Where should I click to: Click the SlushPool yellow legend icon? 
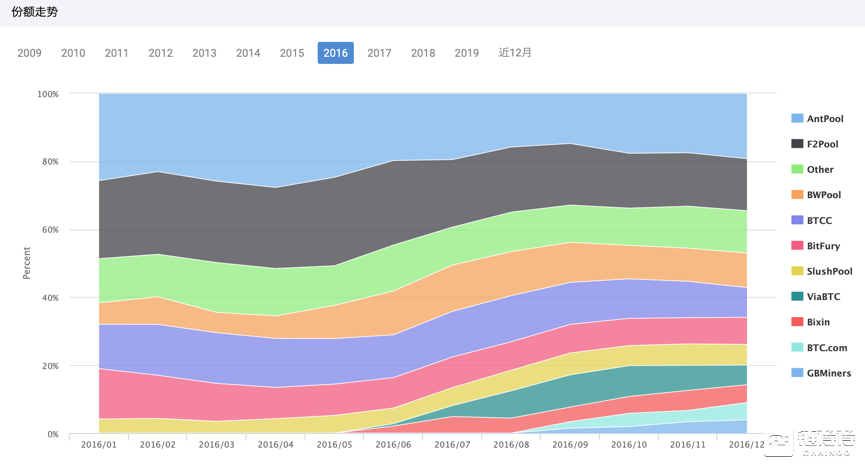click(797, 272)
